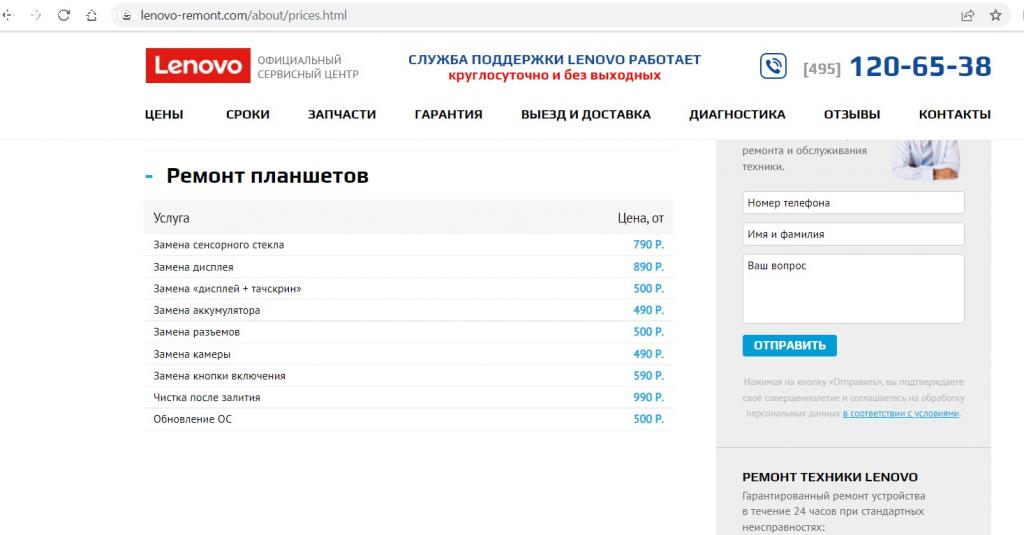Click the 890 Р. price
The image size is (1024, 535).
[x=648, y=267]
